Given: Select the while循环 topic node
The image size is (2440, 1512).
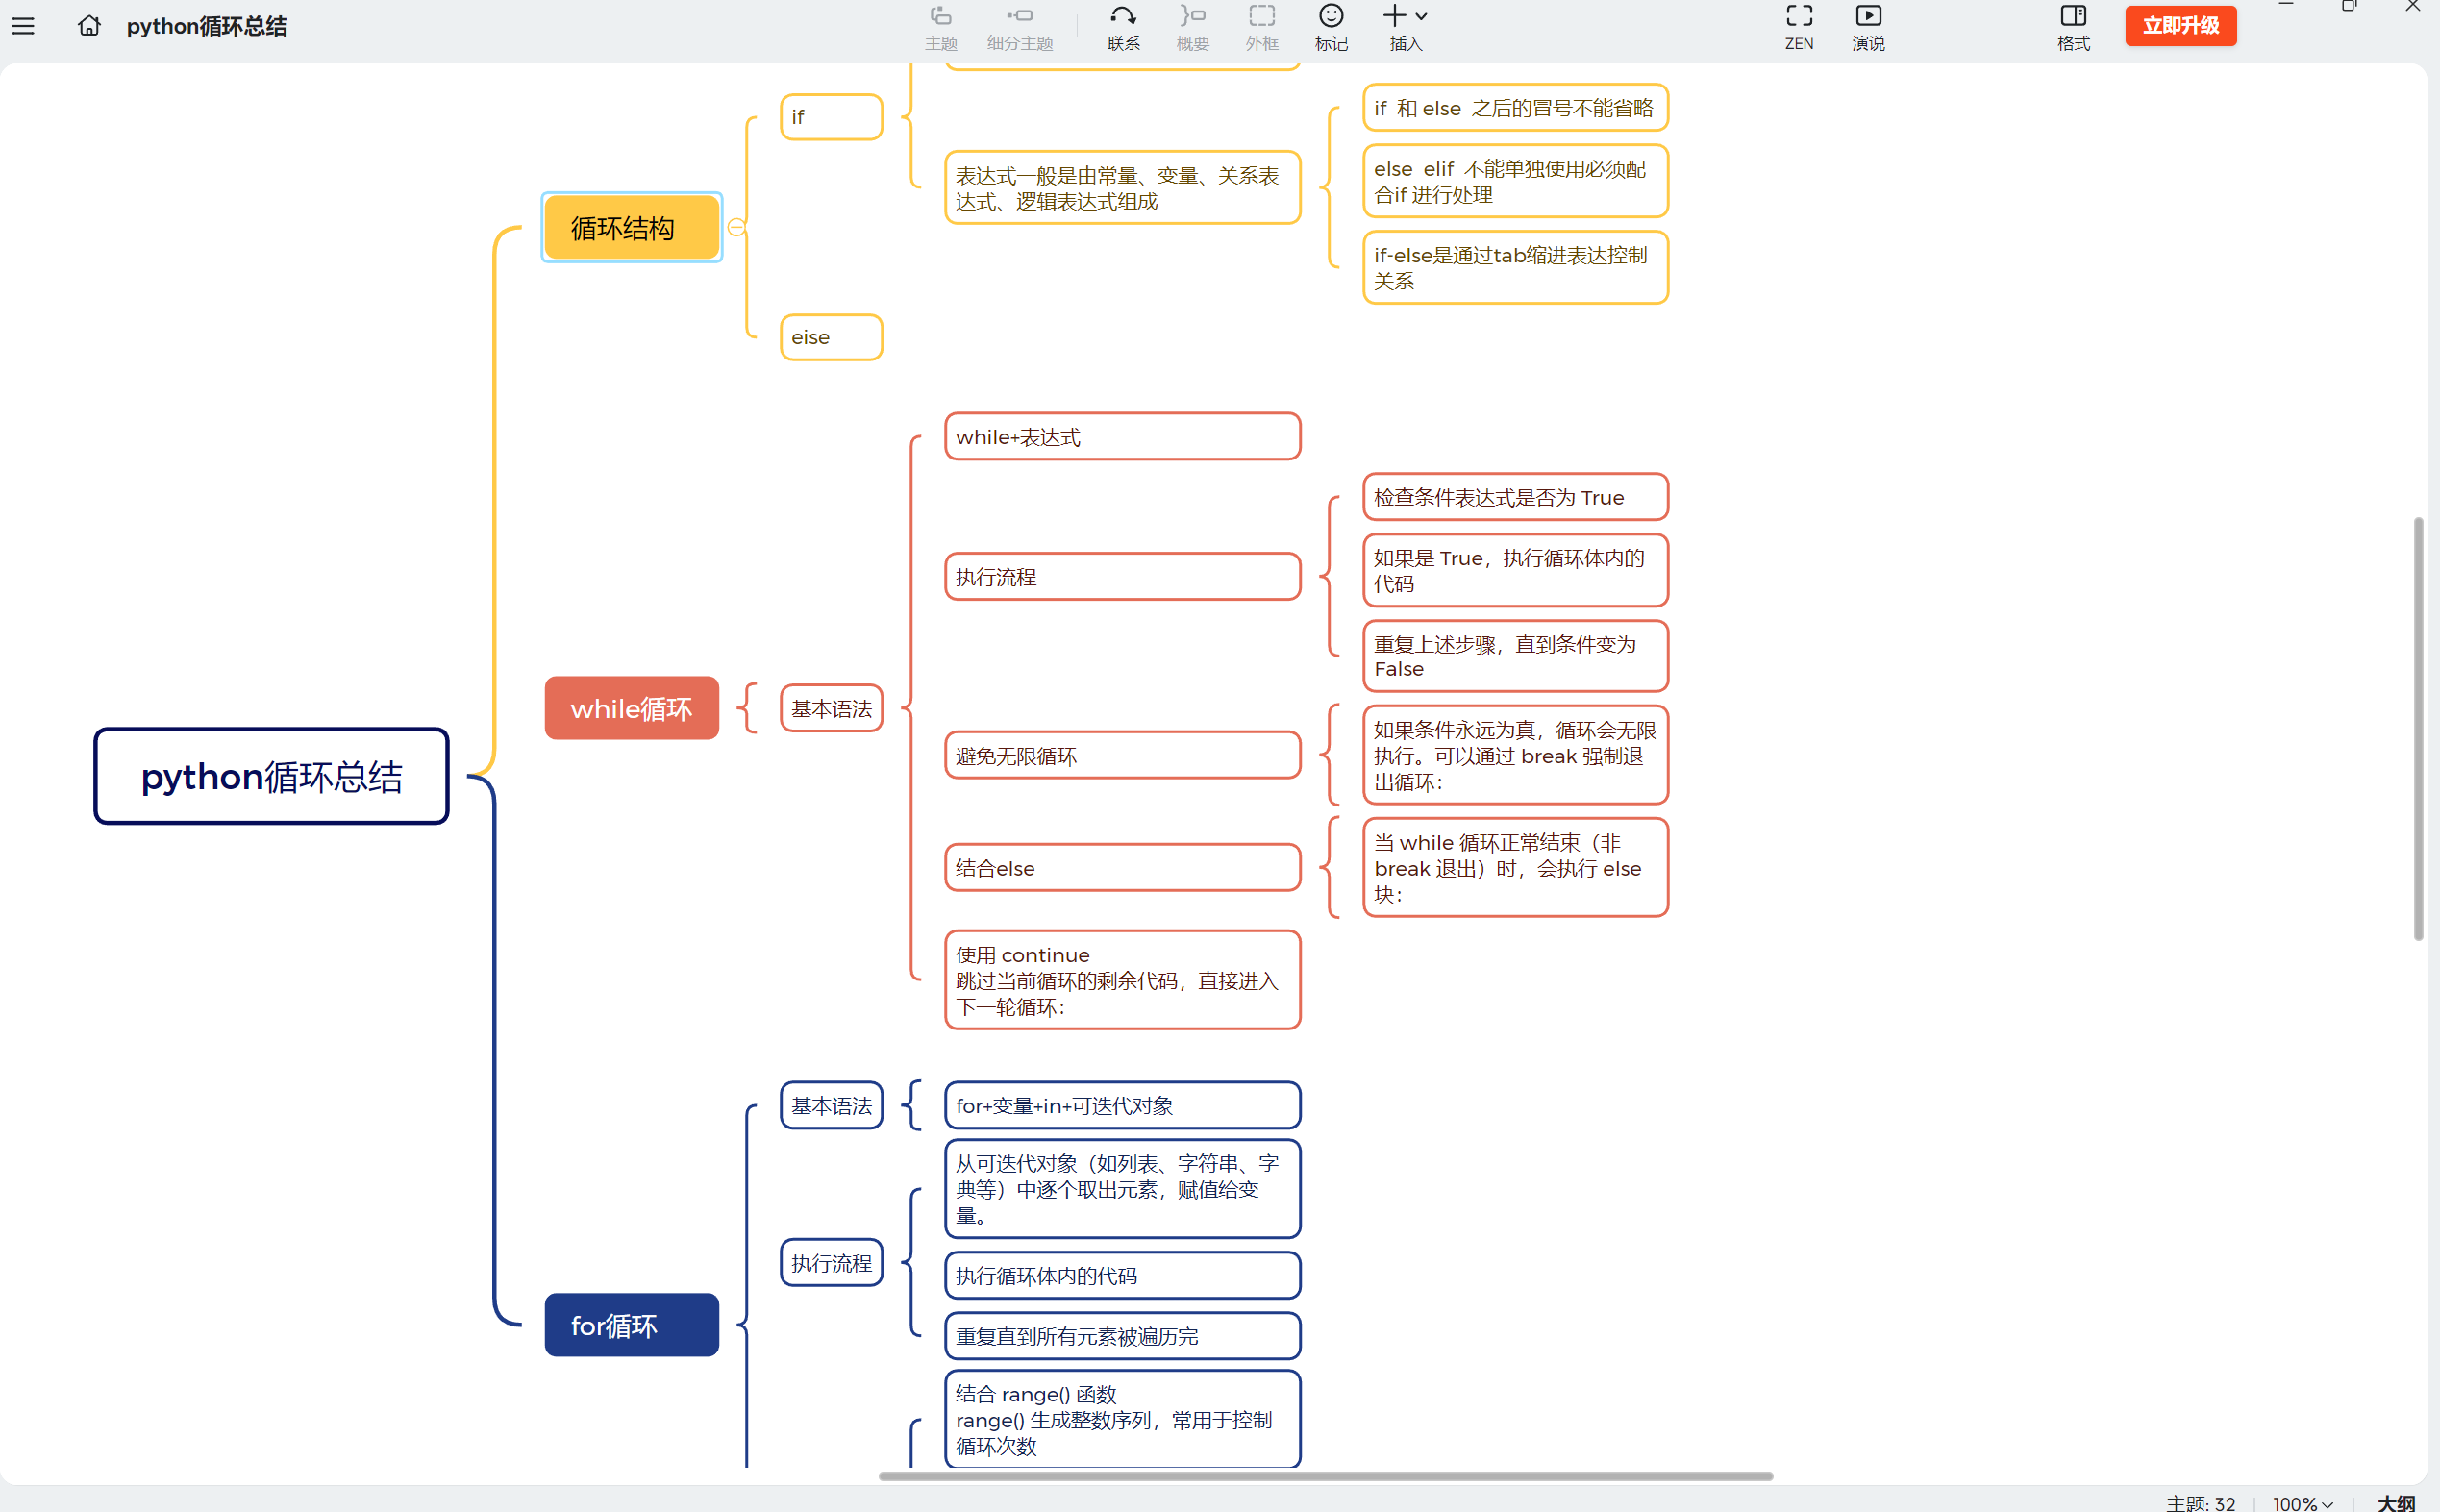Looking at the screenshot, I should coord(631,708).
